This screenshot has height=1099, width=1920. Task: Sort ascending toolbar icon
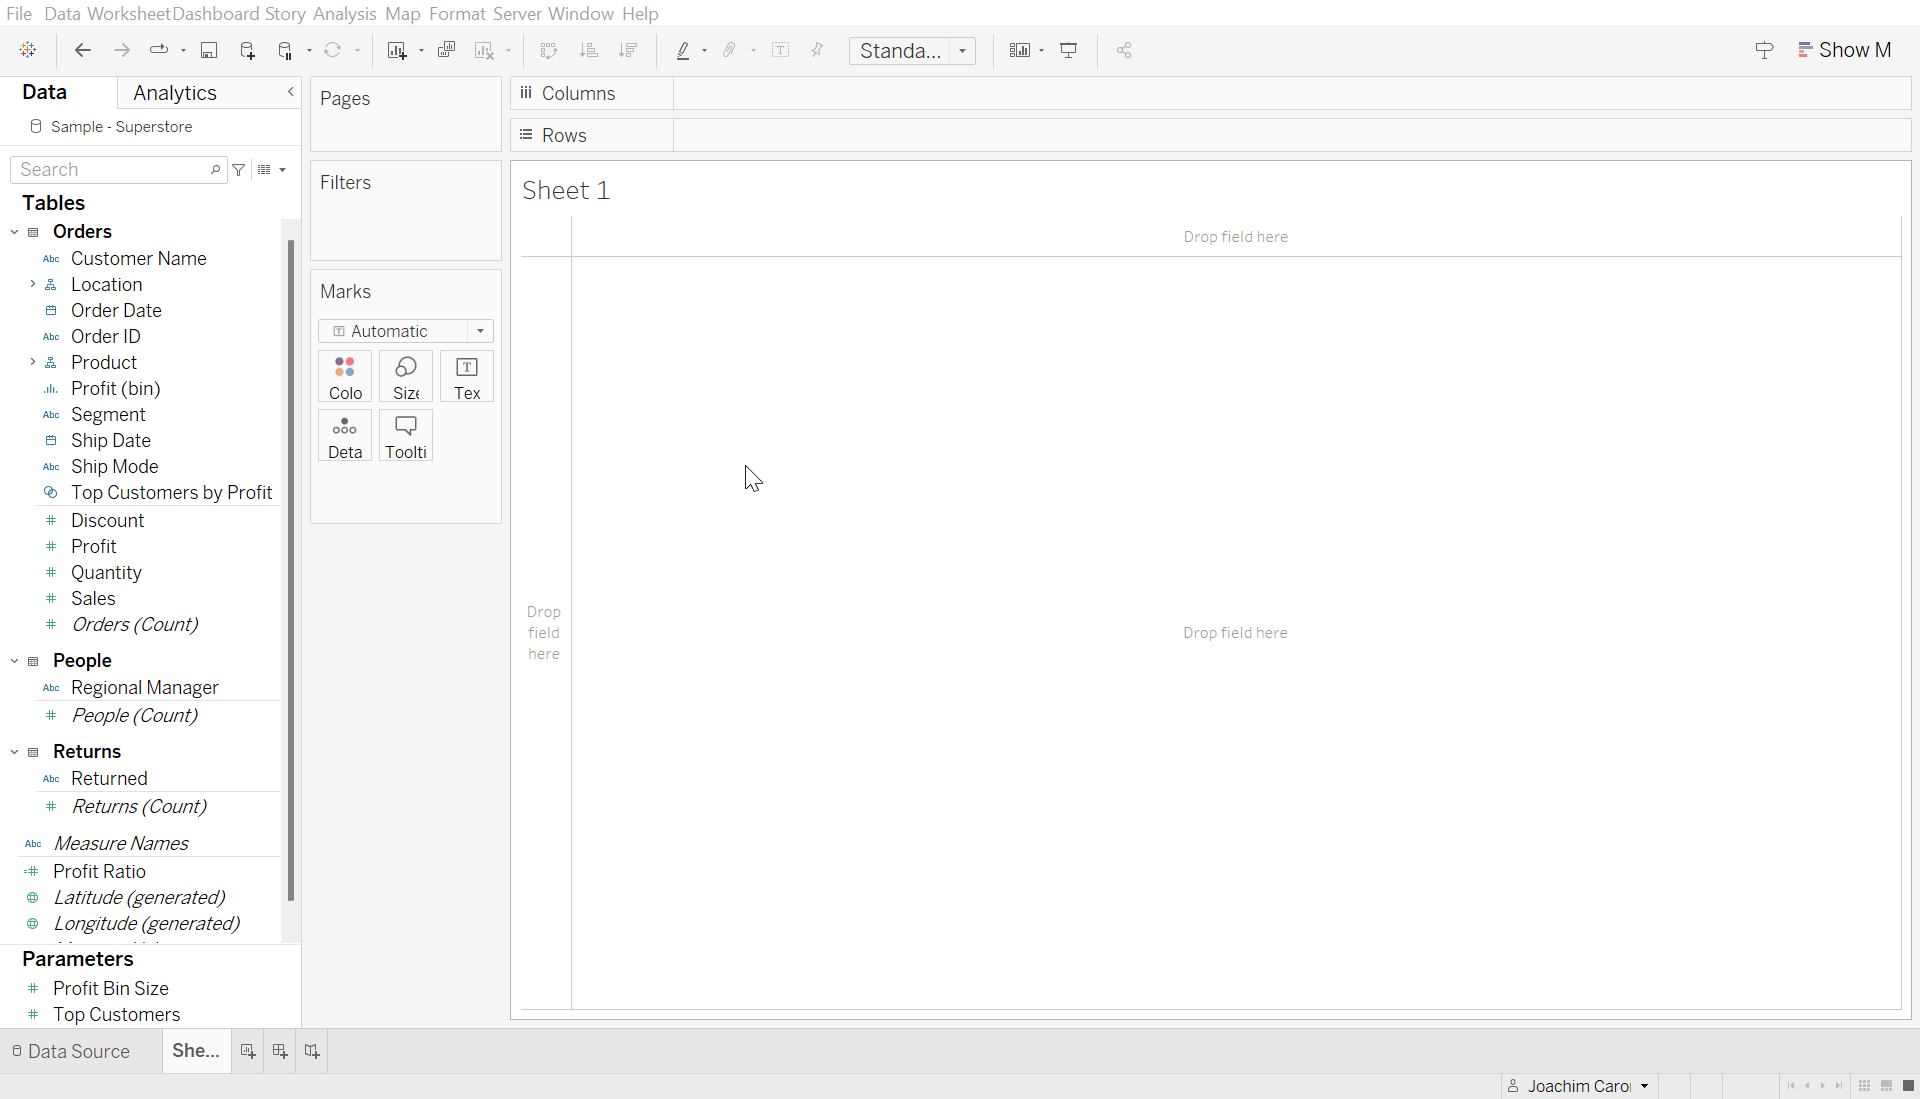[x=589, y=50]
